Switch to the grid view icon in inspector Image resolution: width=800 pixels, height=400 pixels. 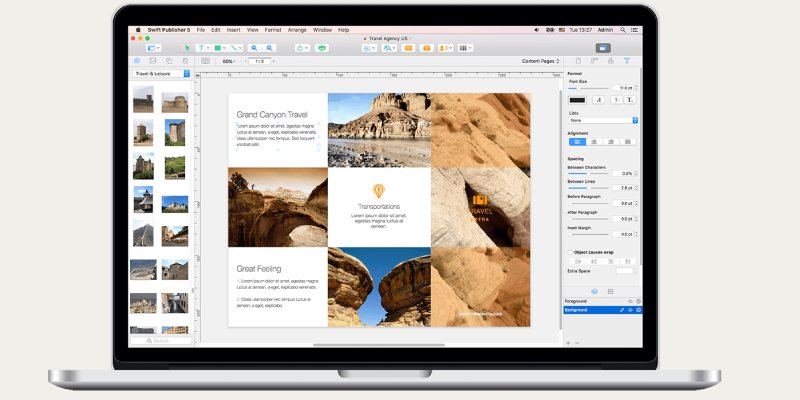[610, 291]
